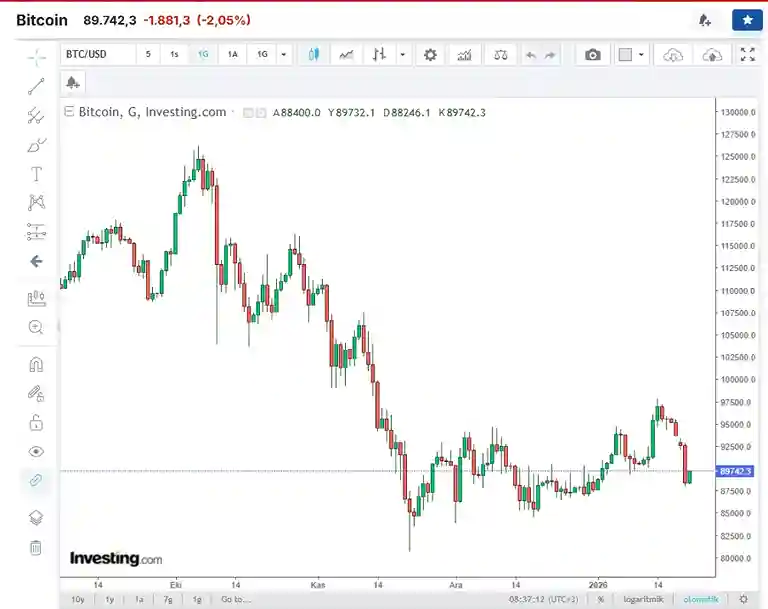The height and width of the screenshot is (609, 768).
Task: Take a chart snapshot with camera icon
Action: (593, 55)
